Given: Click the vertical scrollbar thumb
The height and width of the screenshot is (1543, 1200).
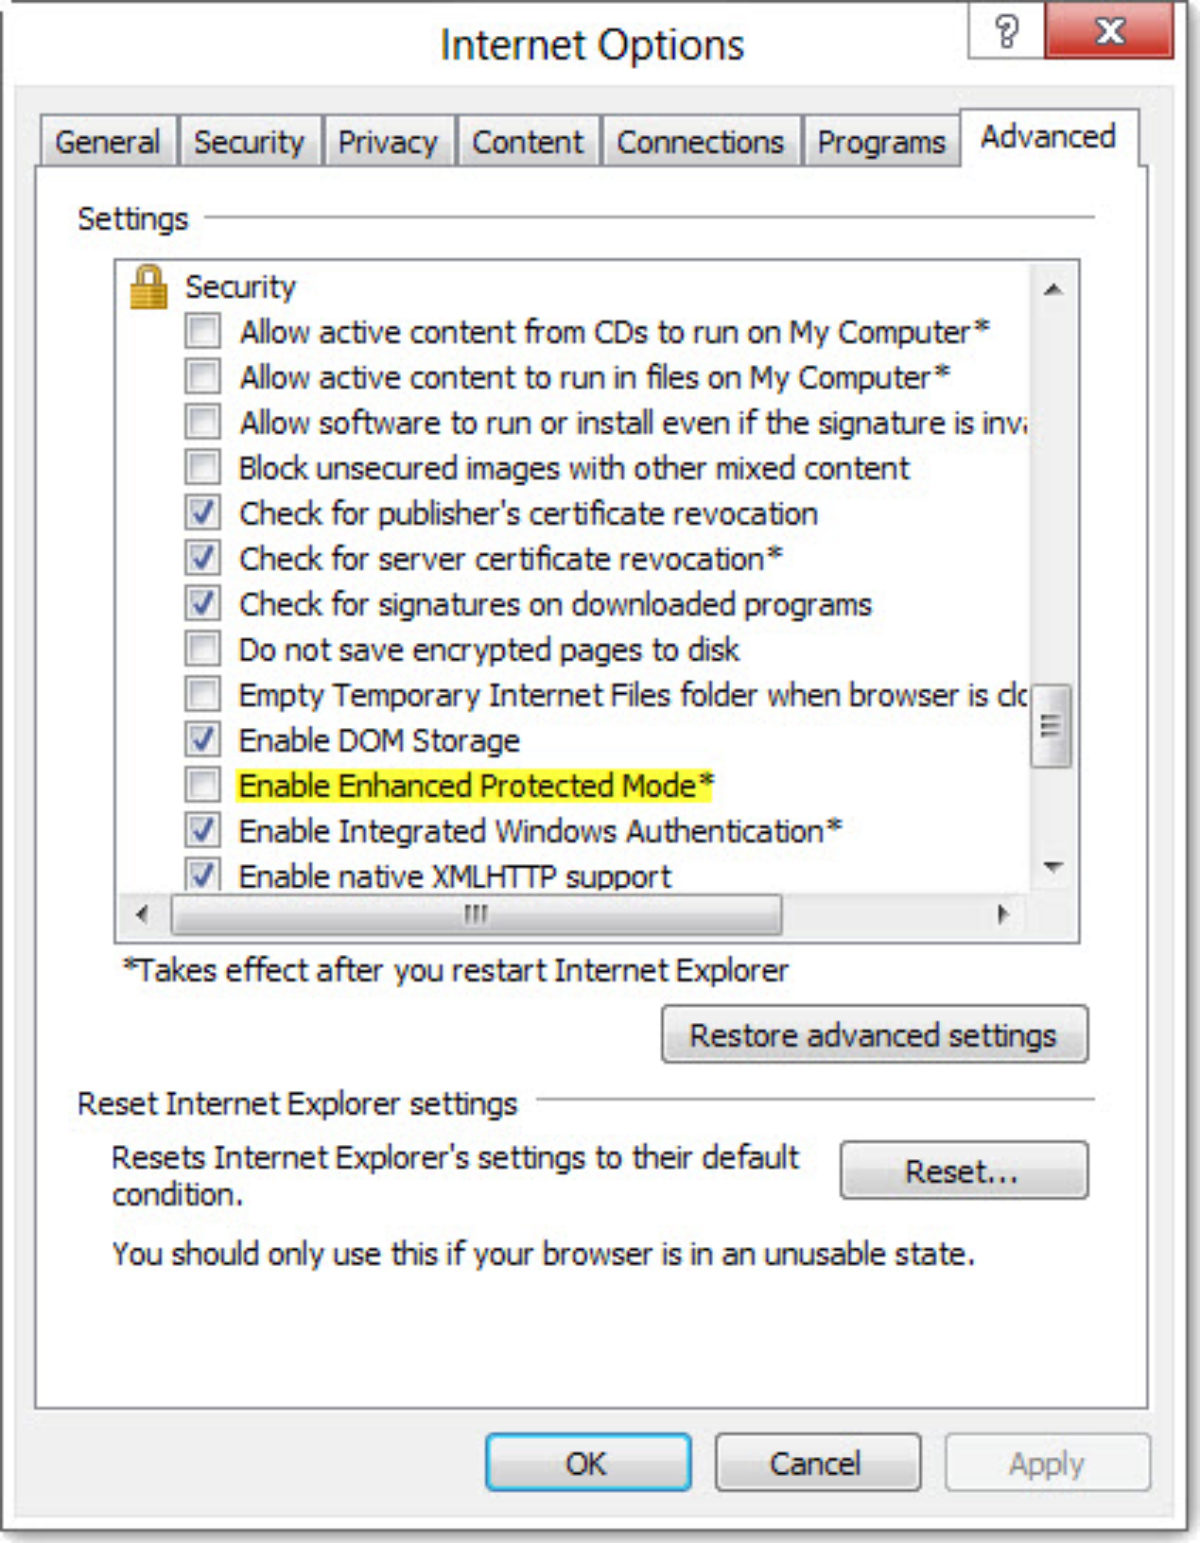Looking at the screenshot, I should (x=1050, y=726).
